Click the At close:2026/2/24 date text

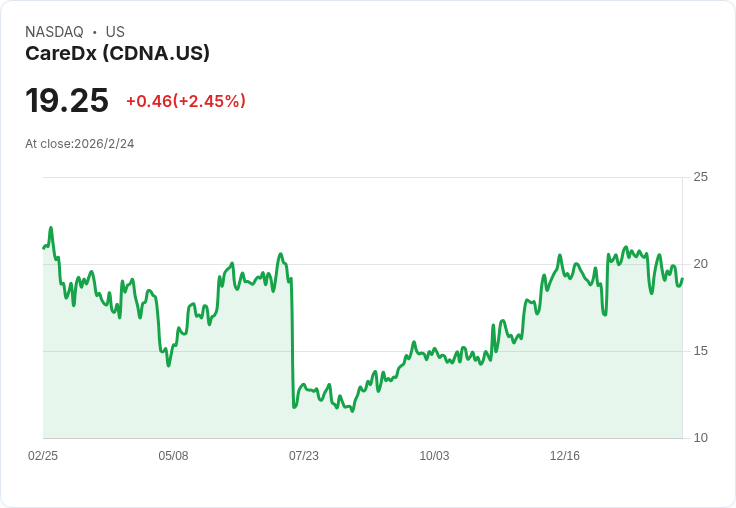coord(80,144)
